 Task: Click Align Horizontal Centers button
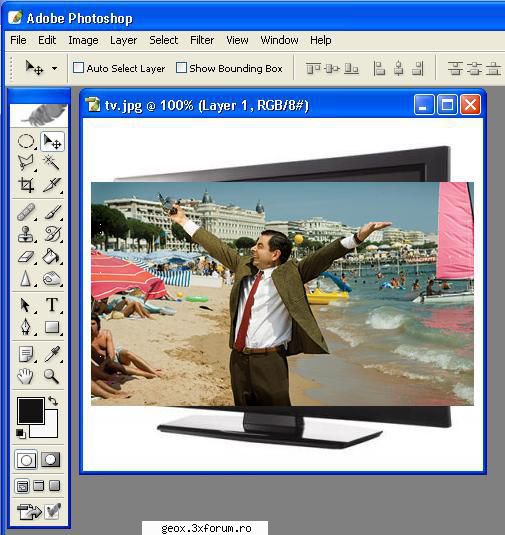coord(398,69)
